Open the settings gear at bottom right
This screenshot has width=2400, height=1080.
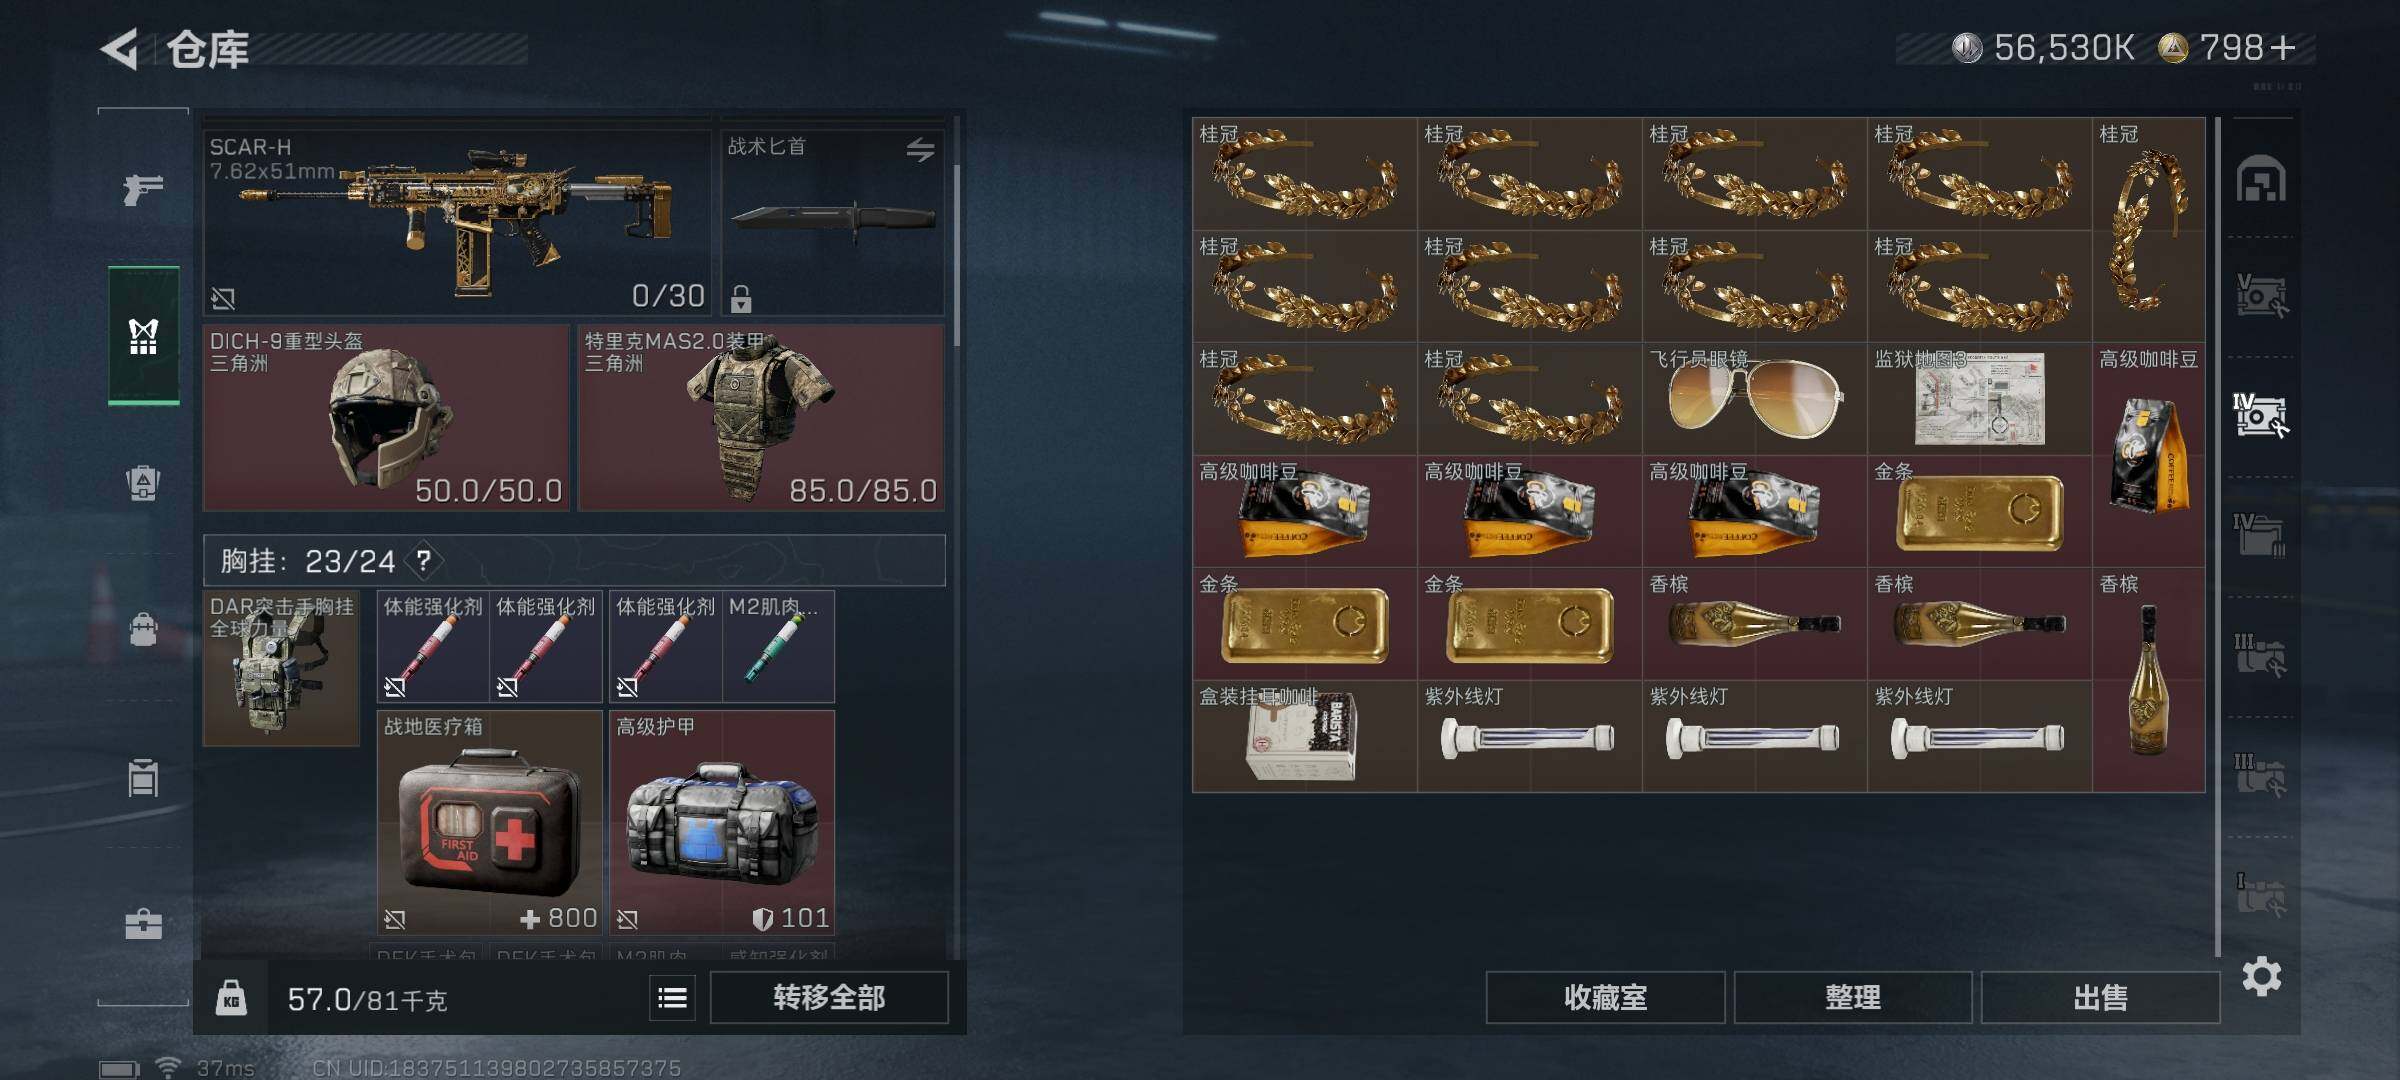pos(2261,976)
